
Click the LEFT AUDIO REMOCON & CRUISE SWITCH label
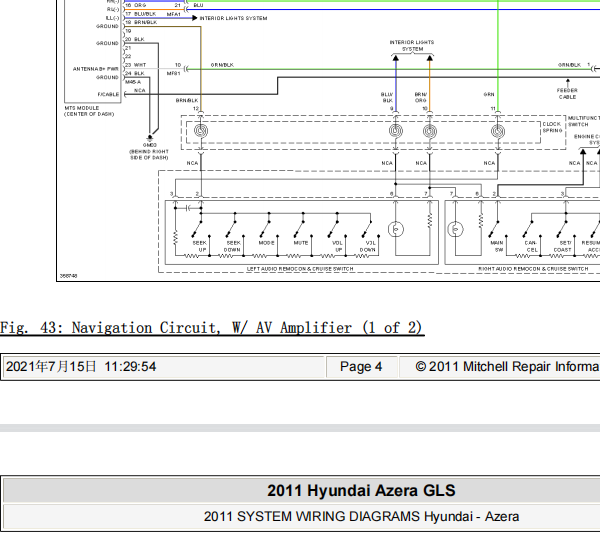(300, 269)
